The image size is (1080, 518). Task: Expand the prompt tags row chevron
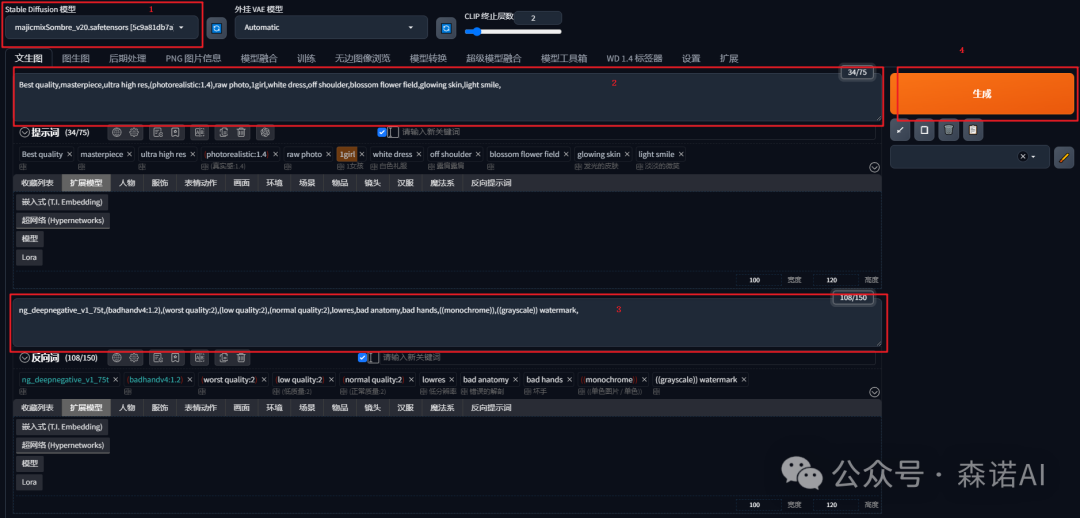click(875, 167)
